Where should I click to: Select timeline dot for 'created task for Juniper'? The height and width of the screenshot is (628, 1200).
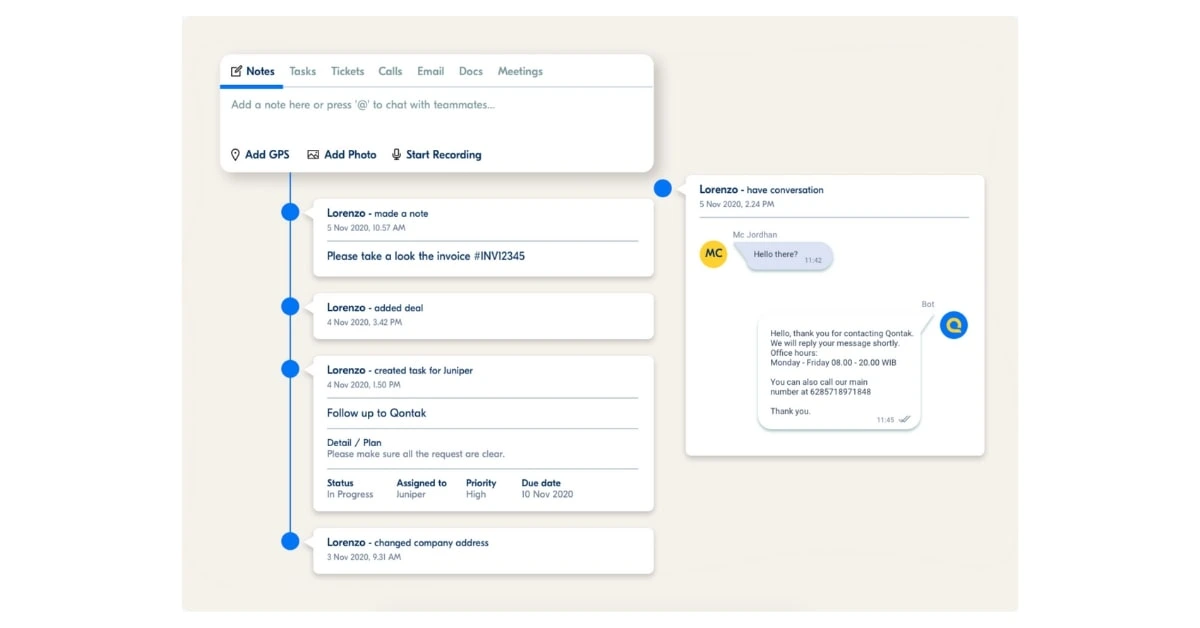[x=290, y=369]
